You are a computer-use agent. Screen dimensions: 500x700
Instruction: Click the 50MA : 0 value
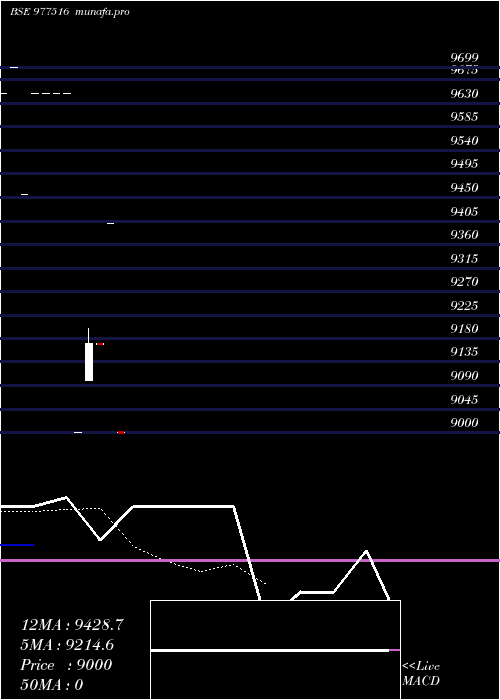(x=52, y=685)
